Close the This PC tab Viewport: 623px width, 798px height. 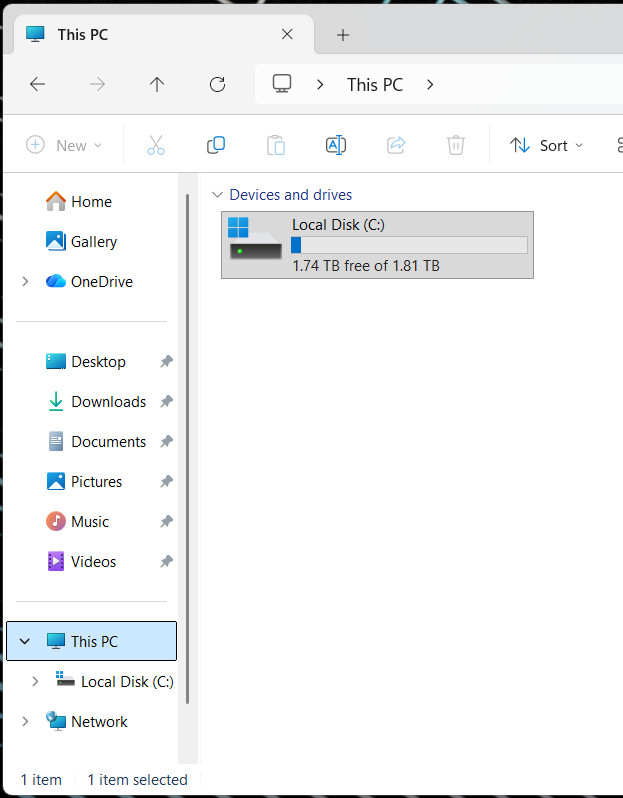287,35
